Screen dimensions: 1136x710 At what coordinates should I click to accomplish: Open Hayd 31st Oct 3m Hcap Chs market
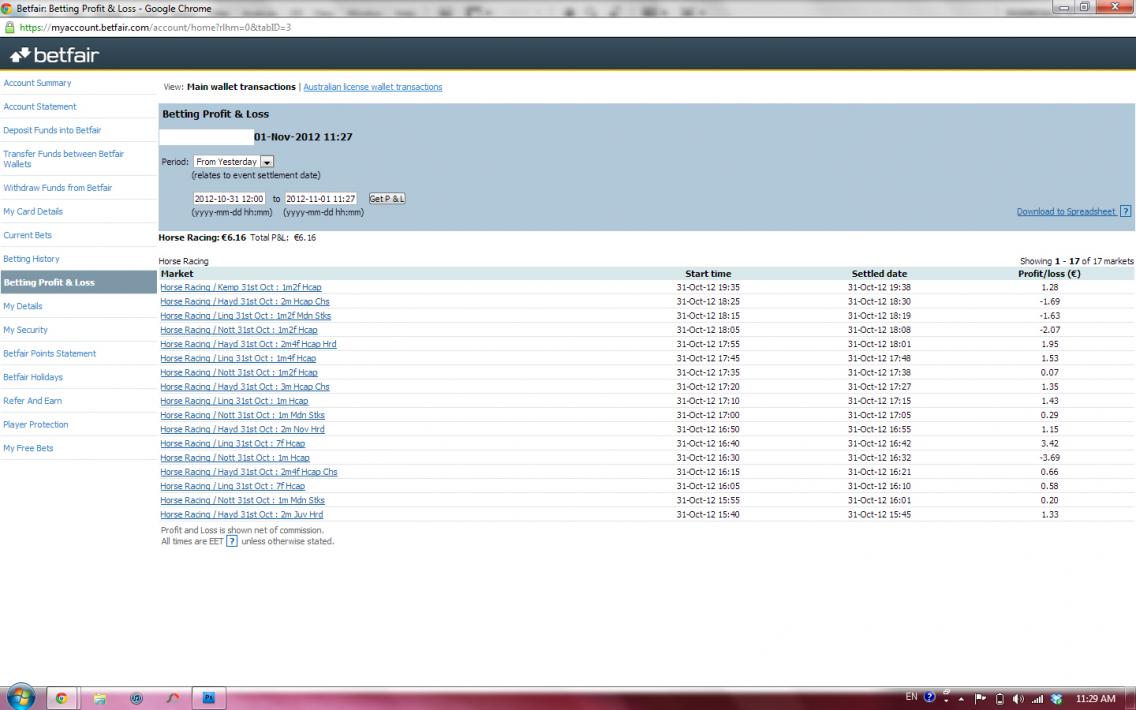(x=245, y=387)
